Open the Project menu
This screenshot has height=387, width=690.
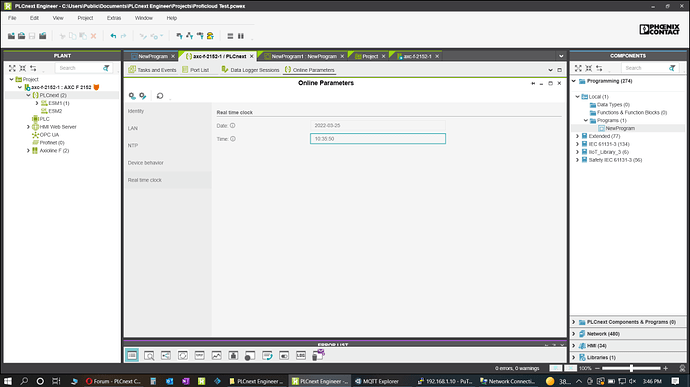pos(85,18)
